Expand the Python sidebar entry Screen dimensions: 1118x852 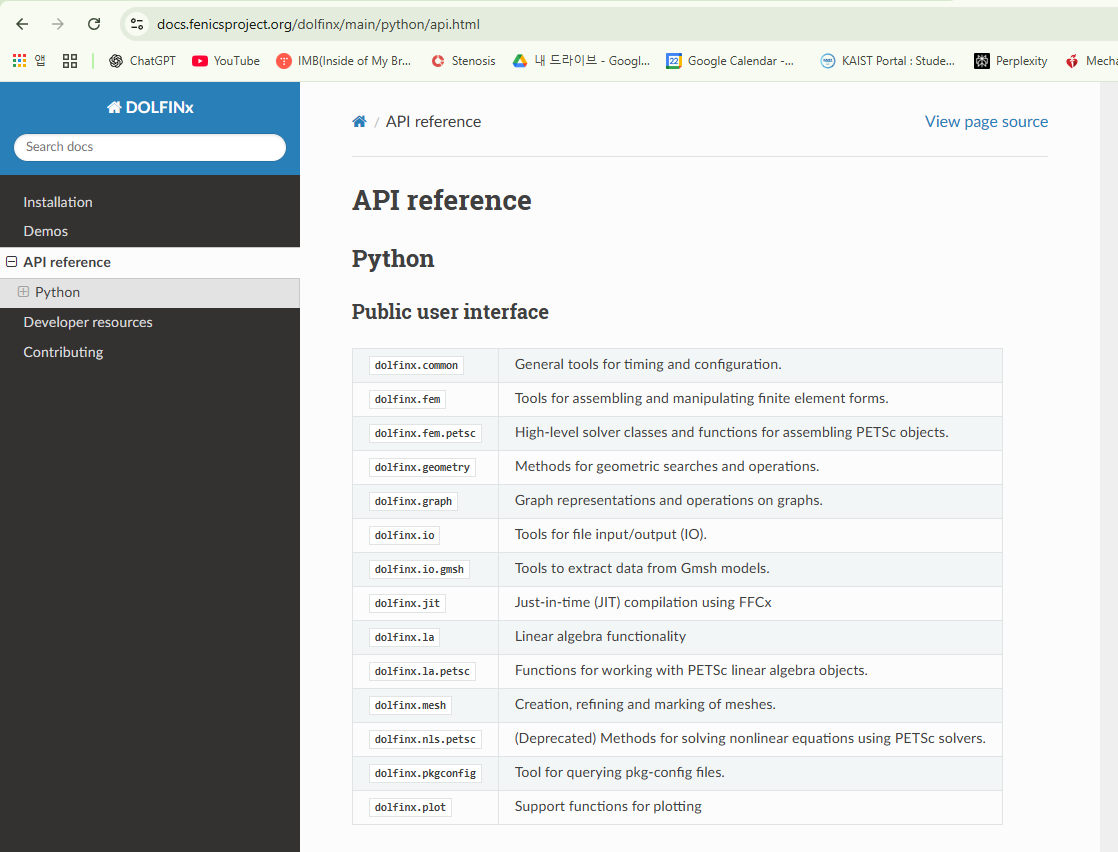(x=24, y=292)
